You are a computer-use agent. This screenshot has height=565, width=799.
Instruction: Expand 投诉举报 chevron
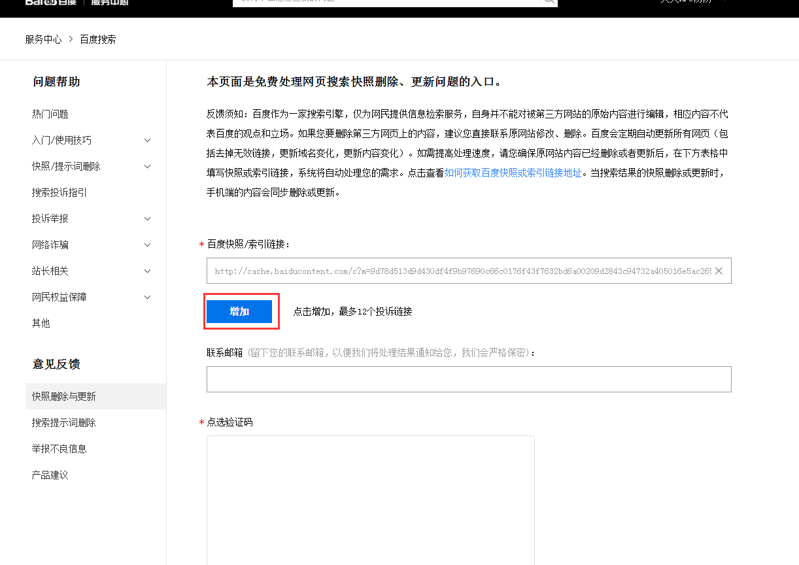tap(147, 219)
